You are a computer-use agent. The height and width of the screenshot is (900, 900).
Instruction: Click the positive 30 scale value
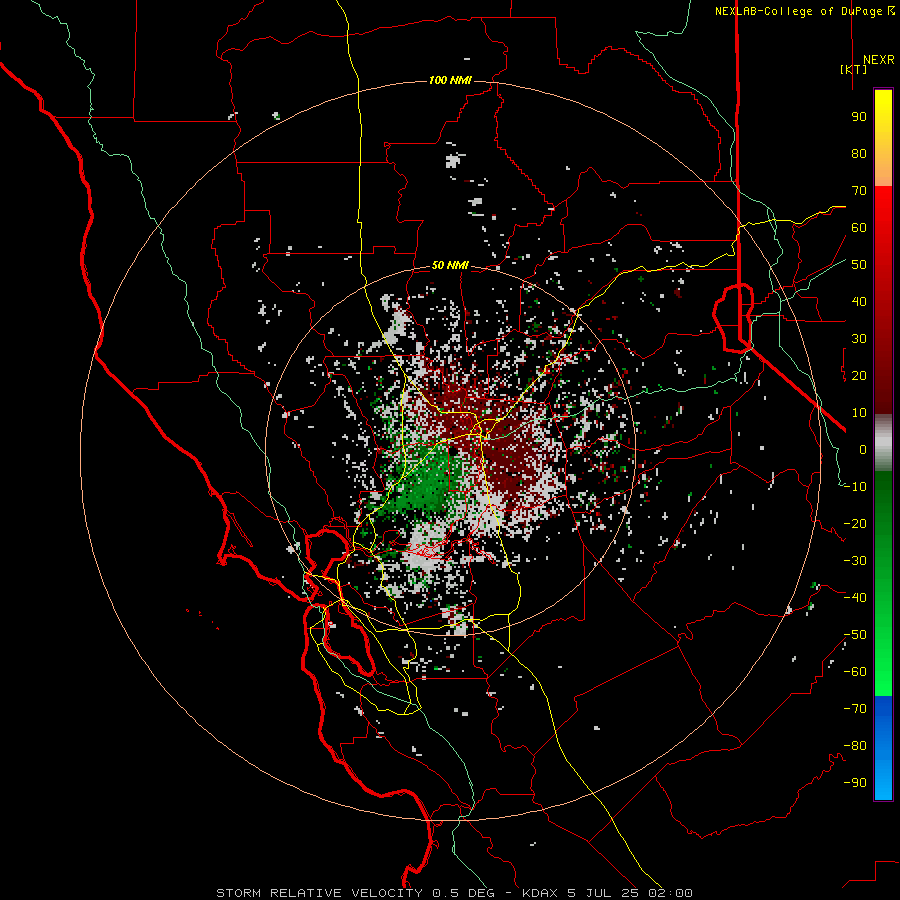(859, 339)
